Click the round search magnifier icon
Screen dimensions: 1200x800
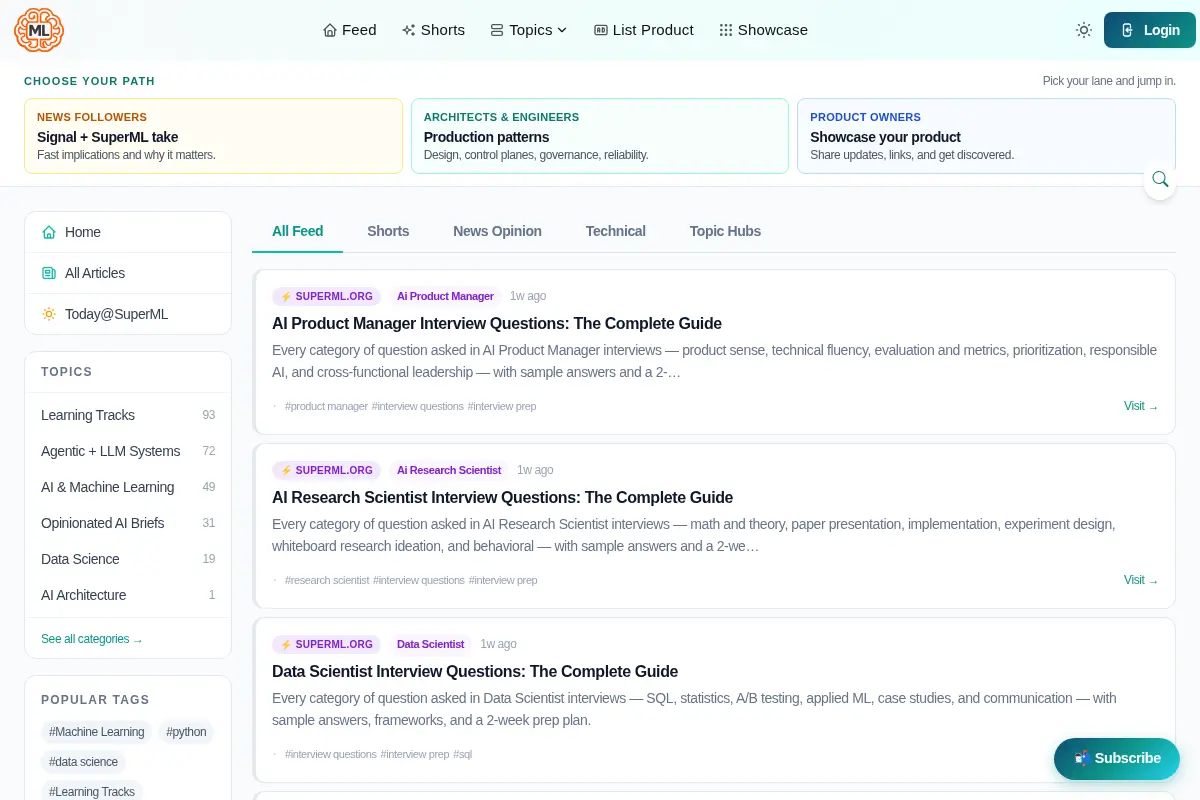[x=1160, y=179]
